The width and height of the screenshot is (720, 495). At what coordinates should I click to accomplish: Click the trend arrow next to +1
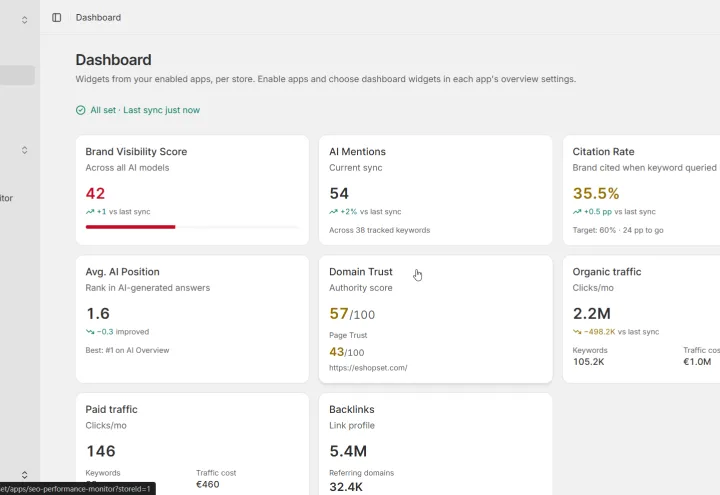(x=90, y=212)
